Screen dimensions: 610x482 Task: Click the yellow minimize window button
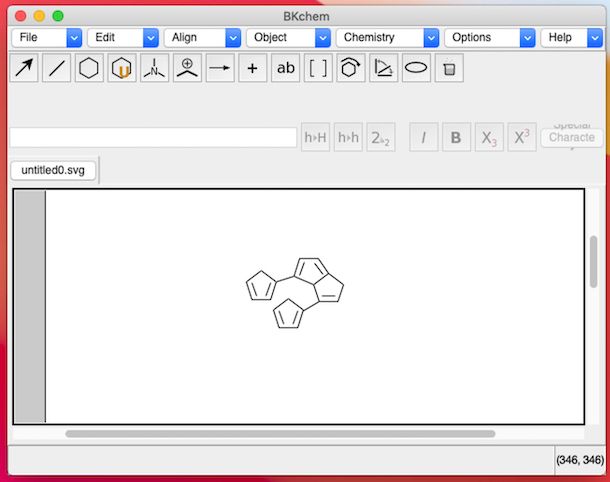[x=39, y=16]
